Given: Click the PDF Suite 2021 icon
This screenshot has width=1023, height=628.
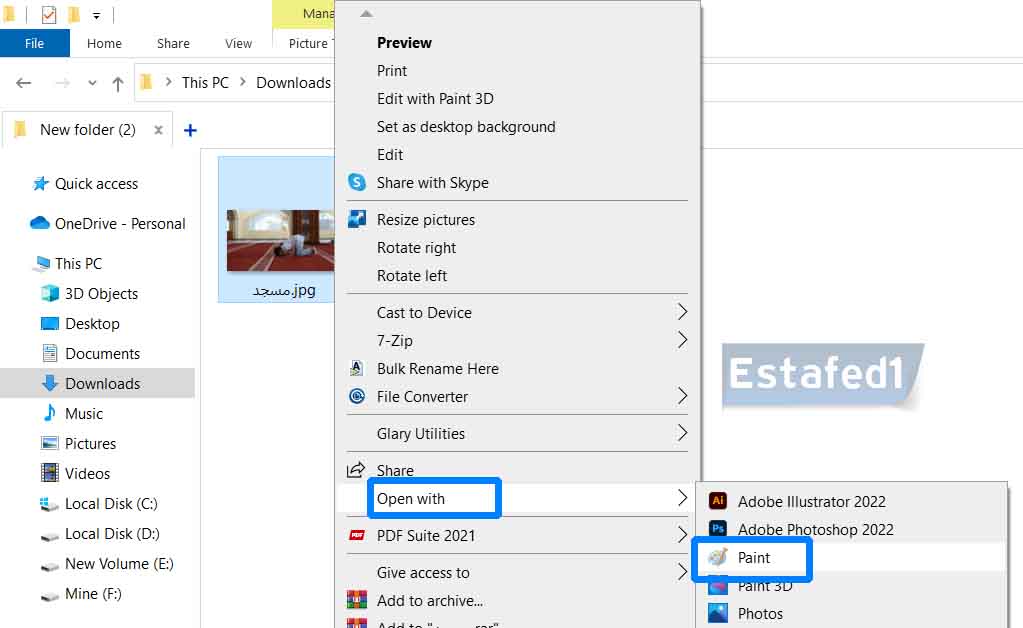Looking at the screenshot, I should pyautogui.click(x=357, y=536).
